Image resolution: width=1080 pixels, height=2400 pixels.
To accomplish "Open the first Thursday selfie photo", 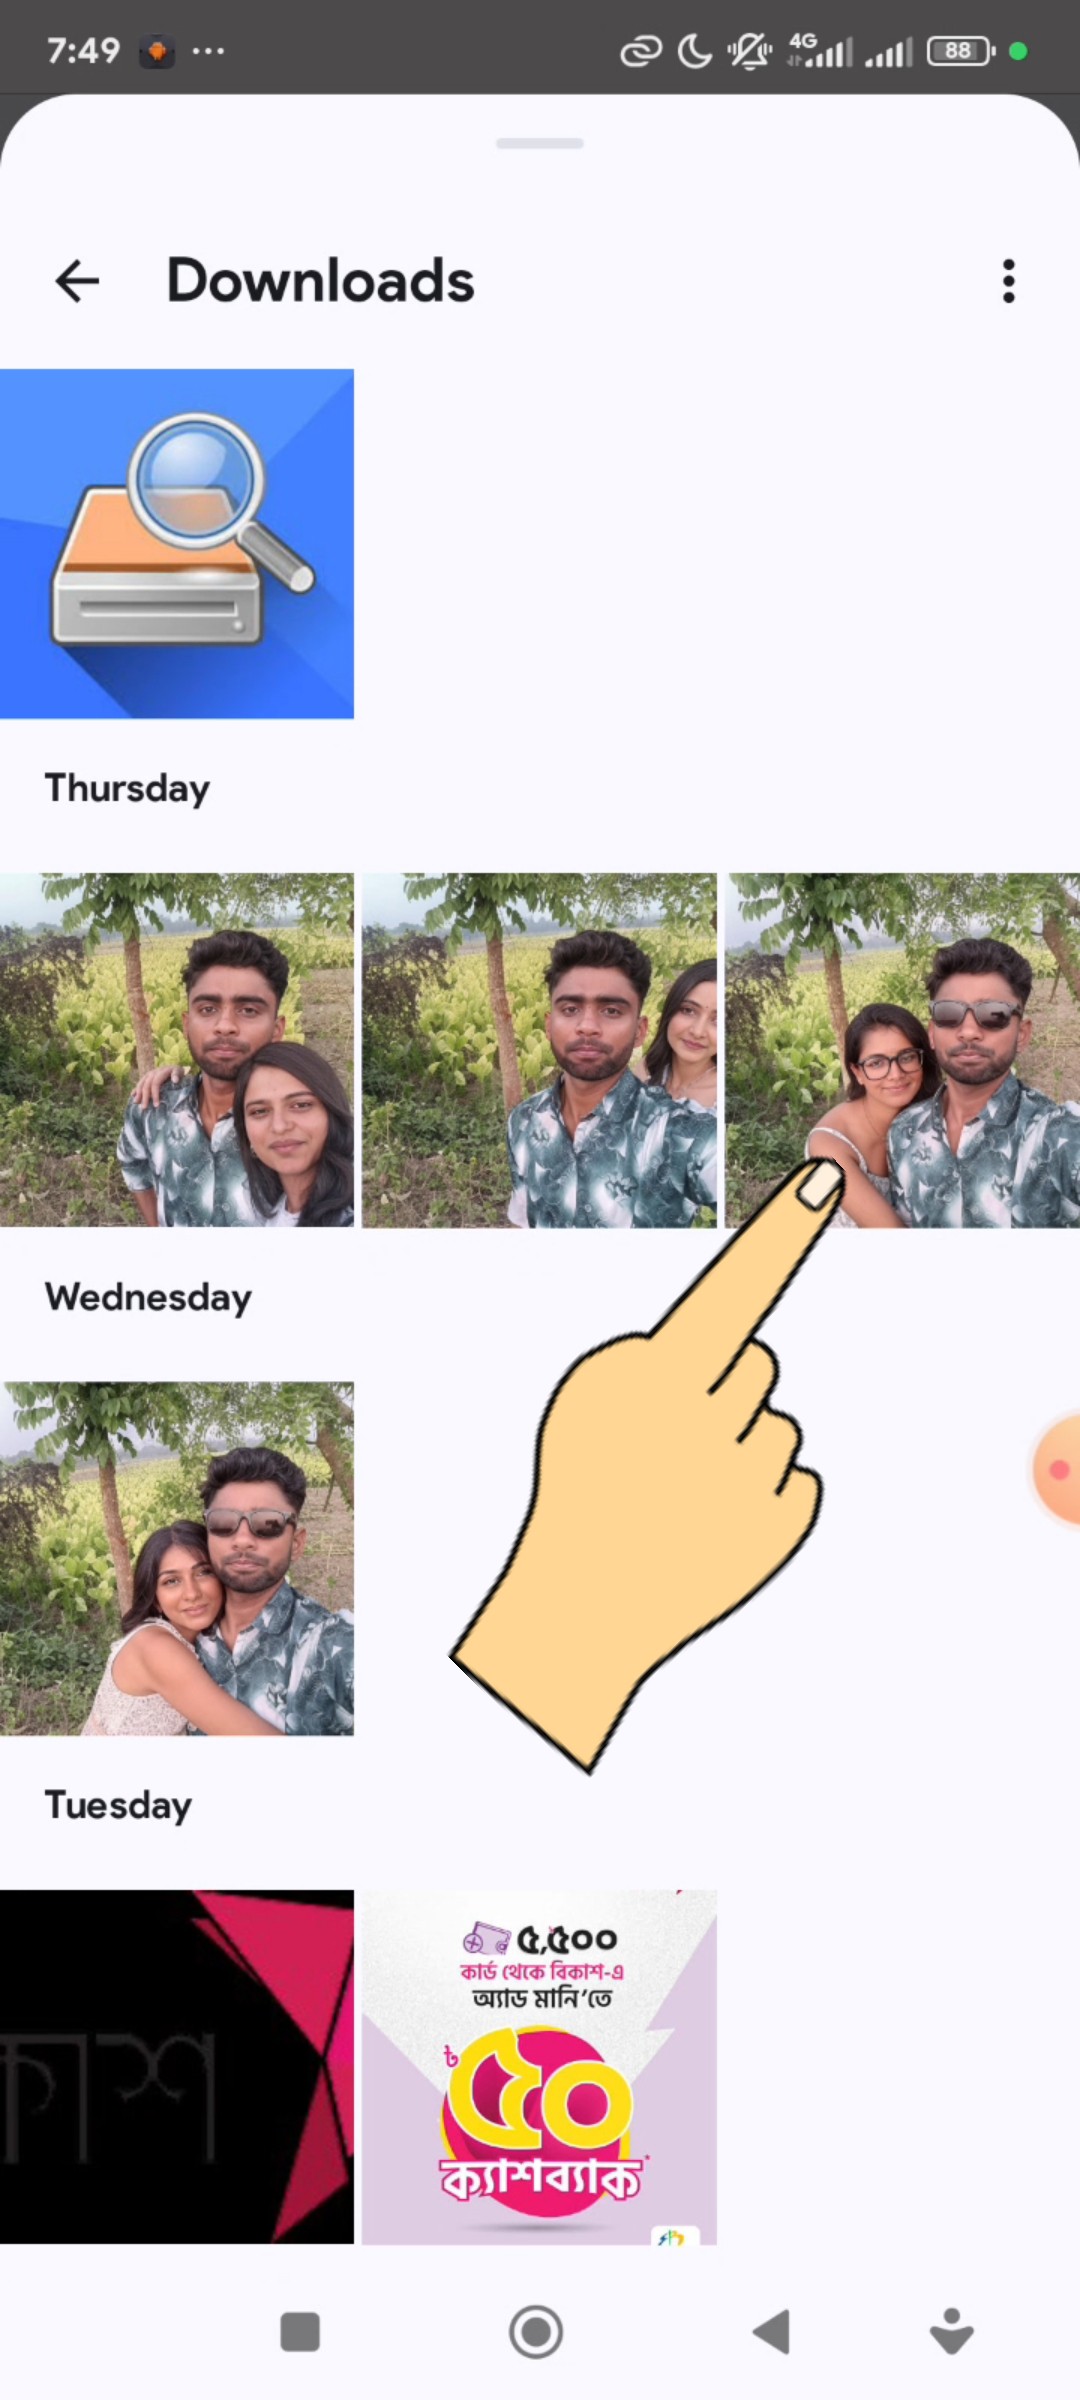I will pyautogui.click(x=177, y=1050).
